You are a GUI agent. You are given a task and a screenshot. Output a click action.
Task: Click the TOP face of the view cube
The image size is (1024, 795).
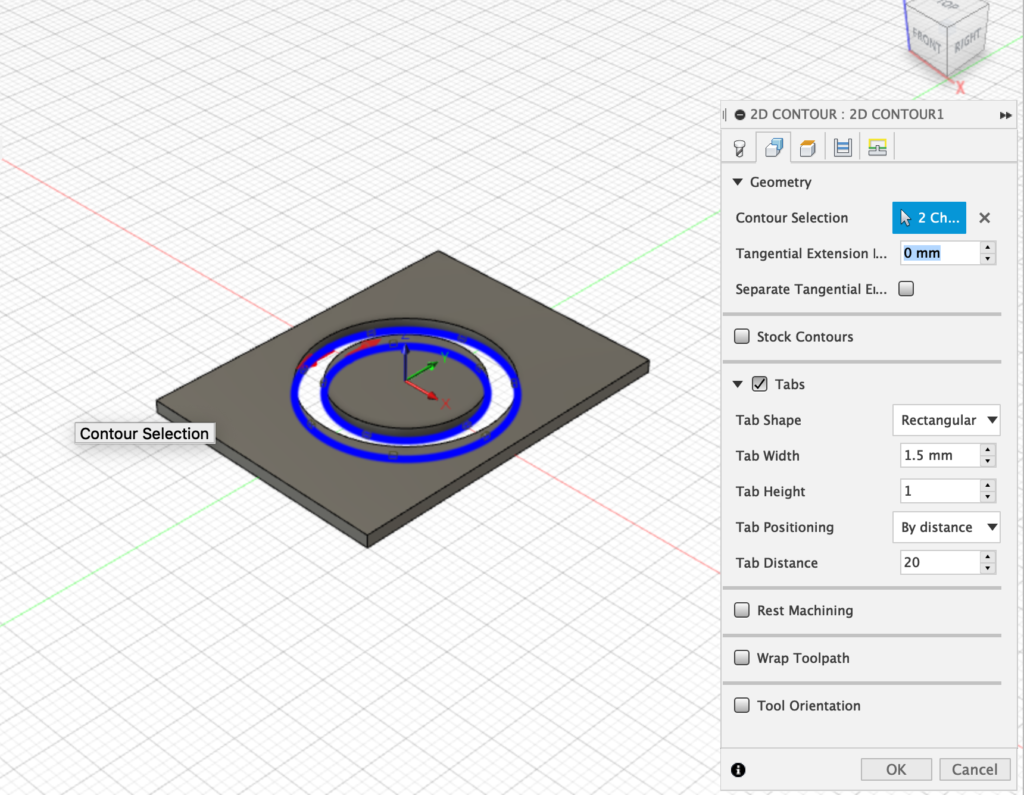click(x=946, y=7)
